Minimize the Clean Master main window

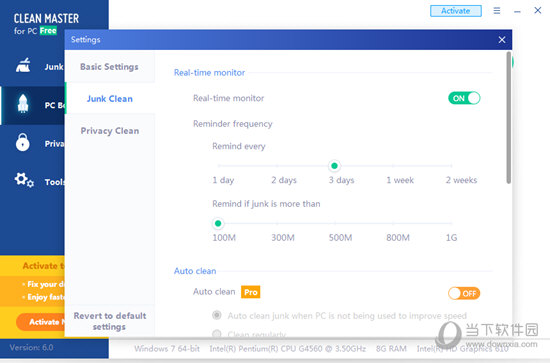tap(517, 12)
